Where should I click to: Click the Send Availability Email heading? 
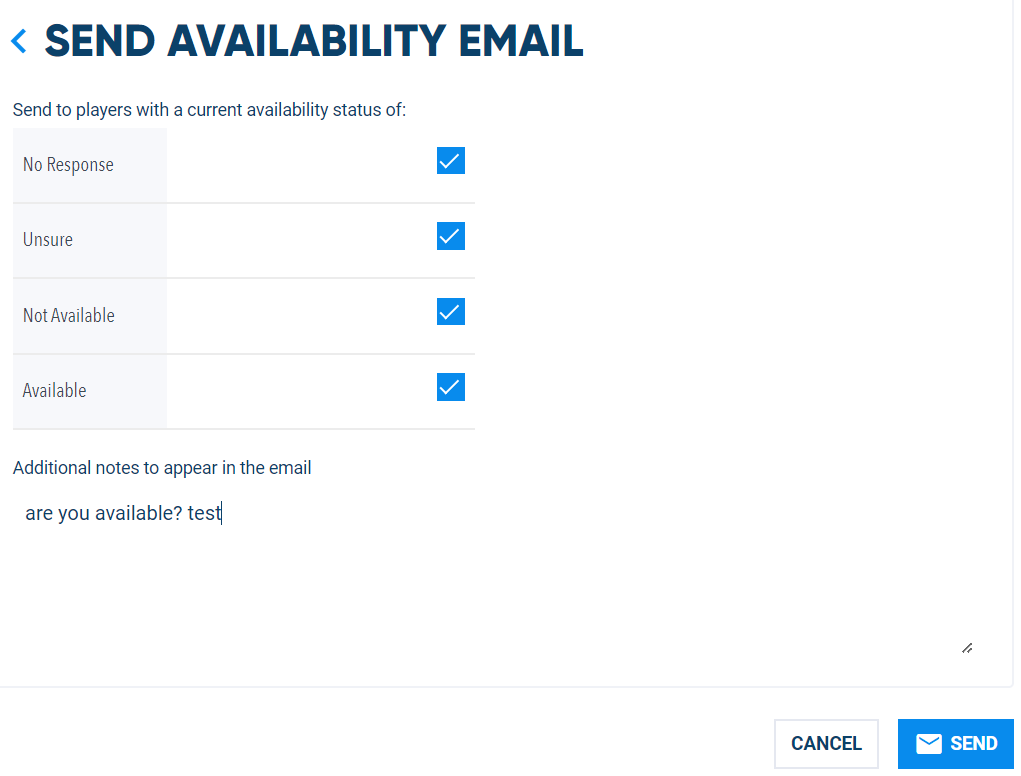314,41
